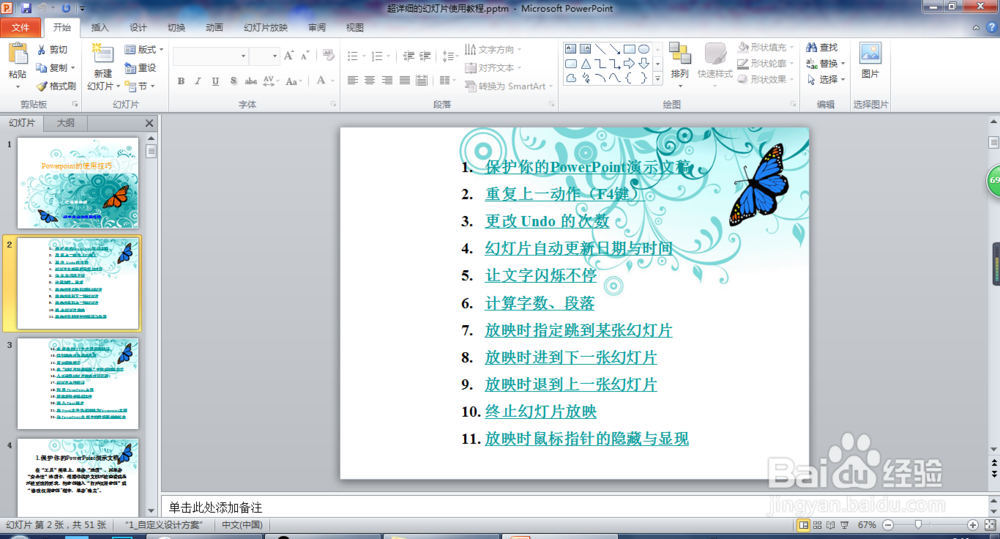
Task: Center align text in paragraph group
Action: coord(370,80)
